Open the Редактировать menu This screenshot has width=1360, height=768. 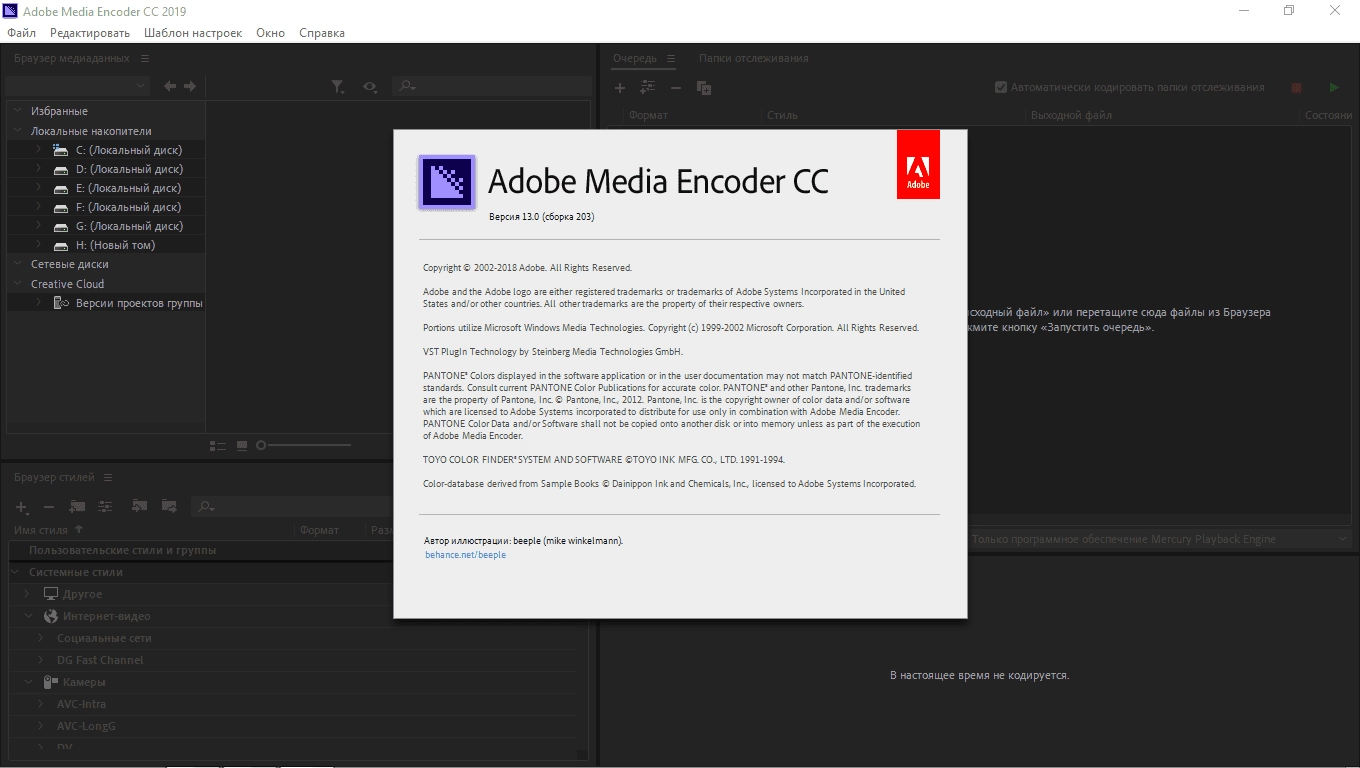click(x=90, y=33)
